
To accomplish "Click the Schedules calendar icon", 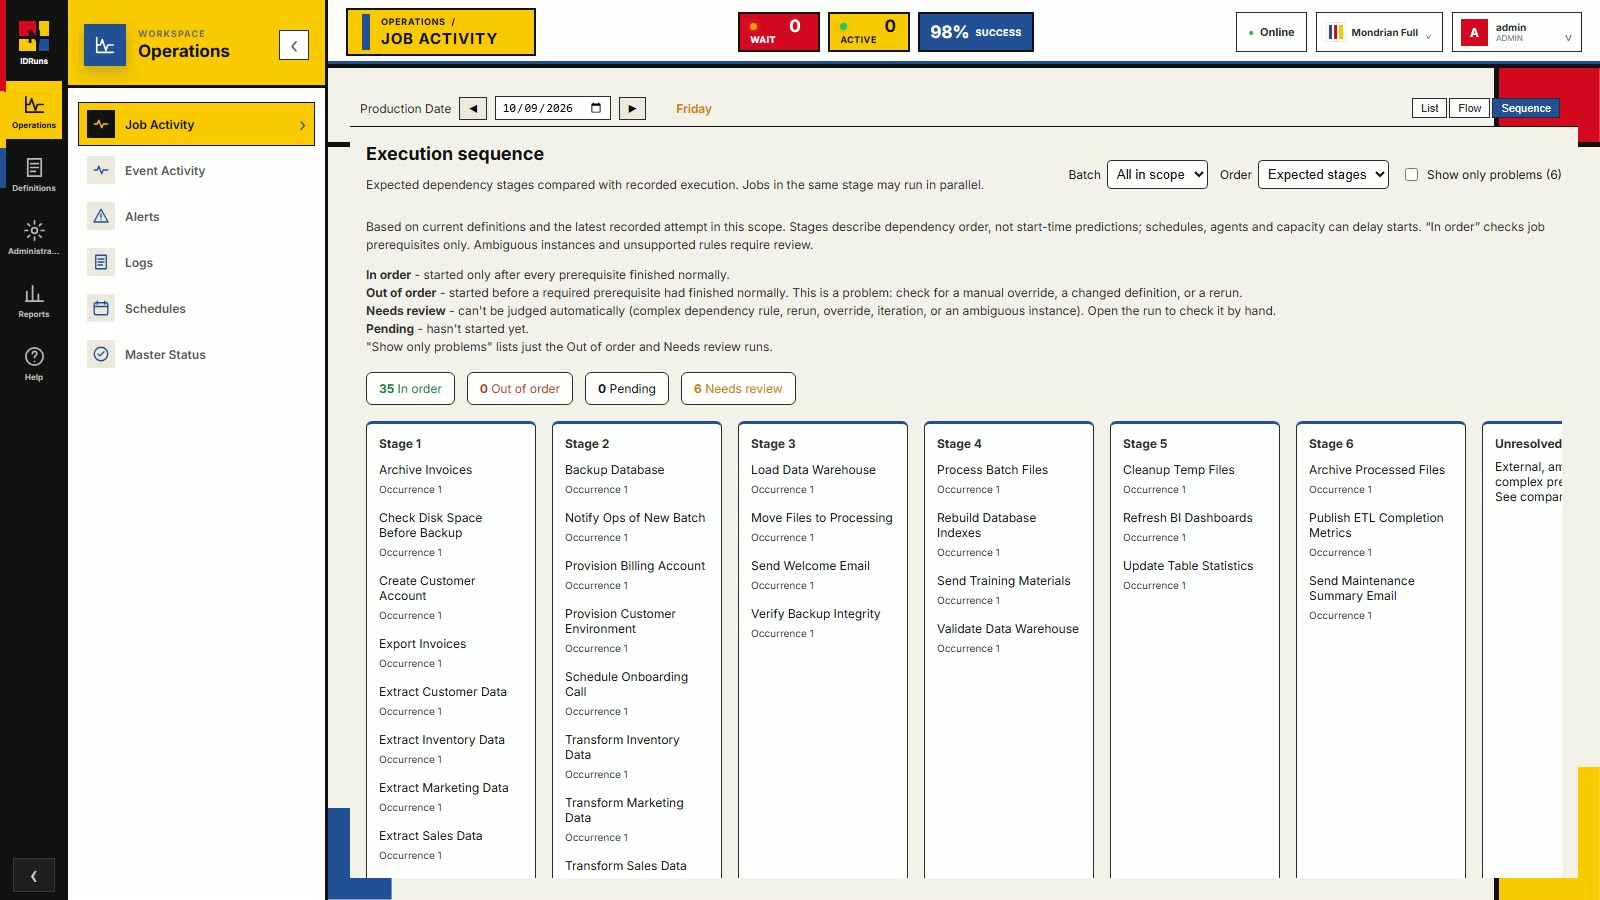I will pos(101,309).
